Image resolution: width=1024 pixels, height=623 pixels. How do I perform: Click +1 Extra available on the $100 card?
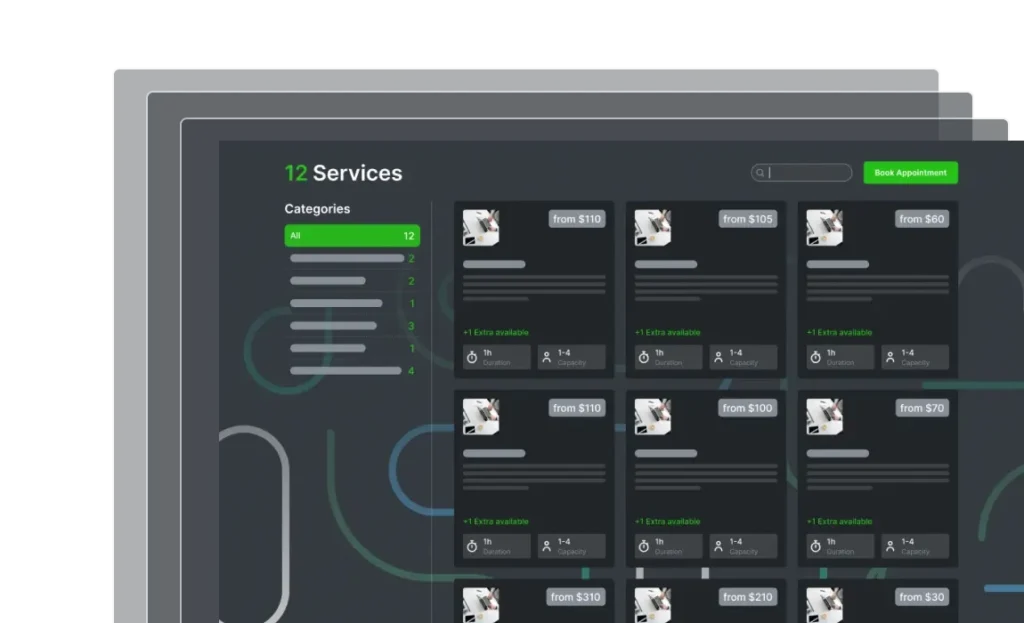[667, 521]
